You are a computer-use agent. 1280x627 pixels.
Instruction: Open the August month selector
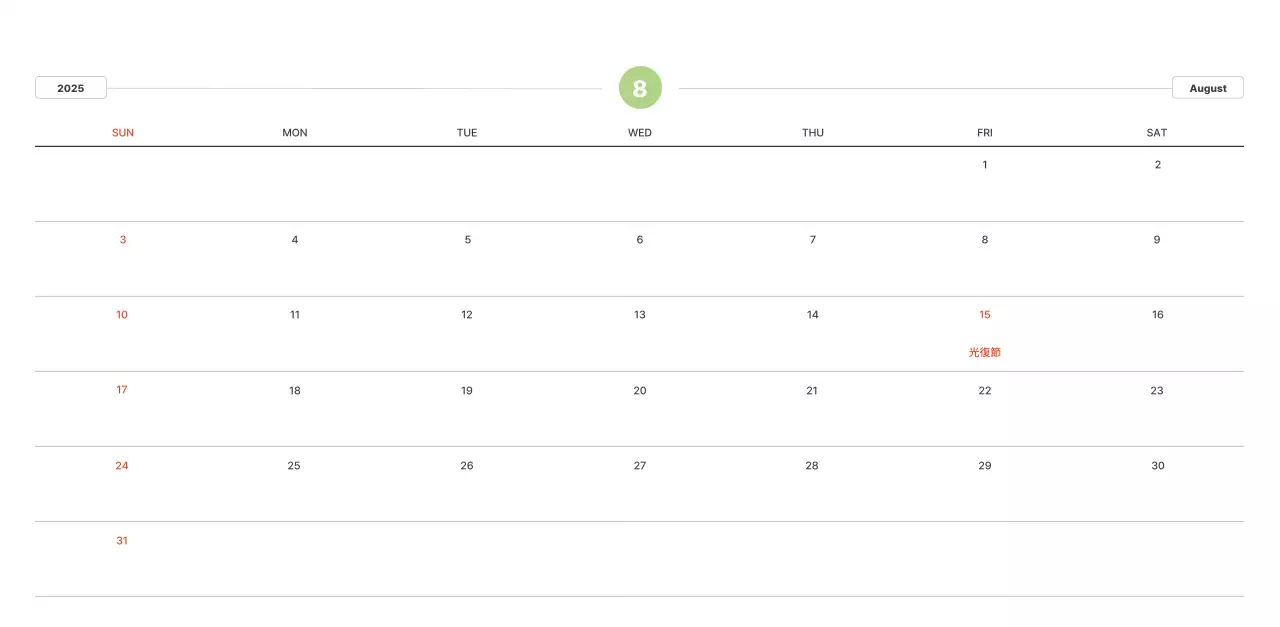pos(1207,88)
